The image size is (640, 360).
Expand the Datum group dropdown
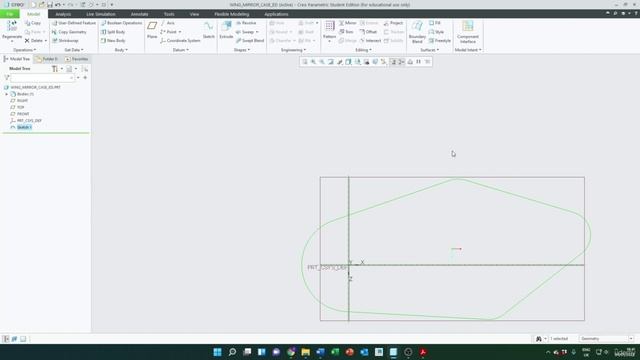pyautogui.click(x=180, y=50)
